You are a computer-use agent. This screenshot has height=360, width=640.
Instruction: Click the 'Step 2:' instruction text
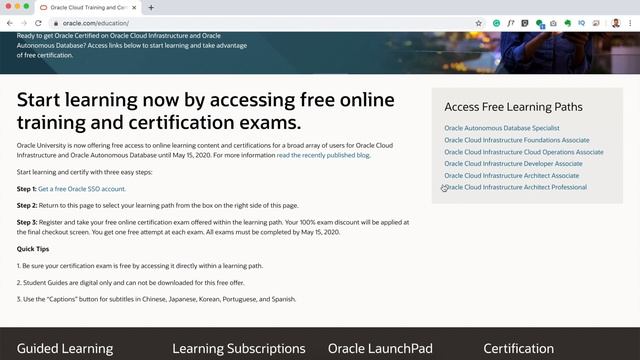click(x=158, y=205)
